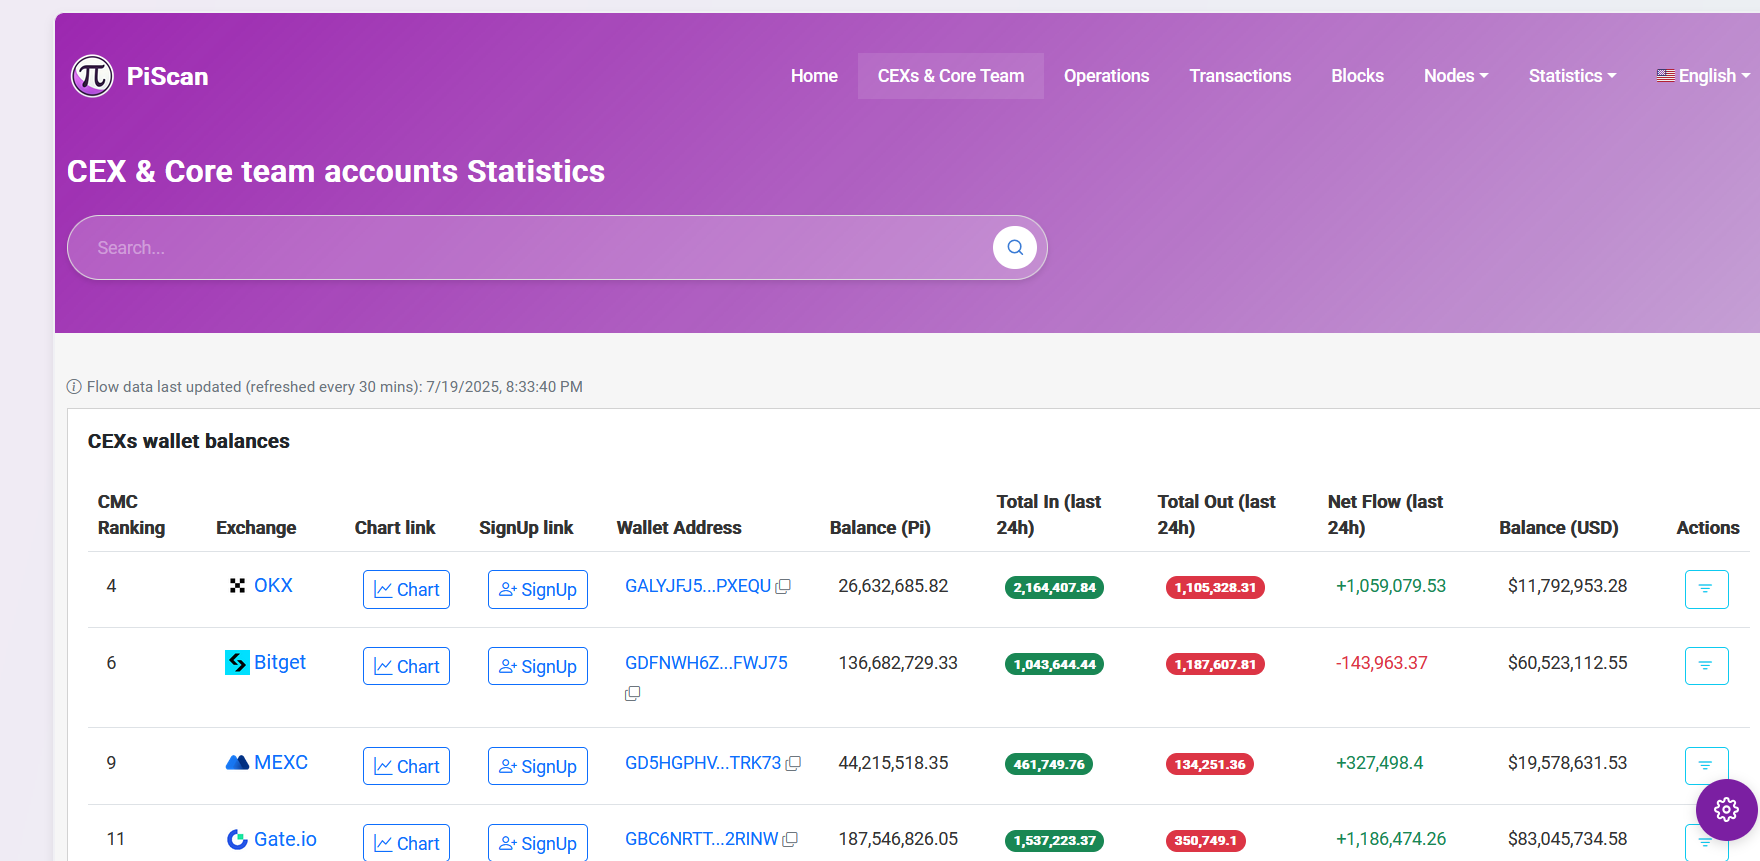This screenshot has height=861, width=1760.
Task: Click Bitget net flow -143,963.37
Action: 1382,663
